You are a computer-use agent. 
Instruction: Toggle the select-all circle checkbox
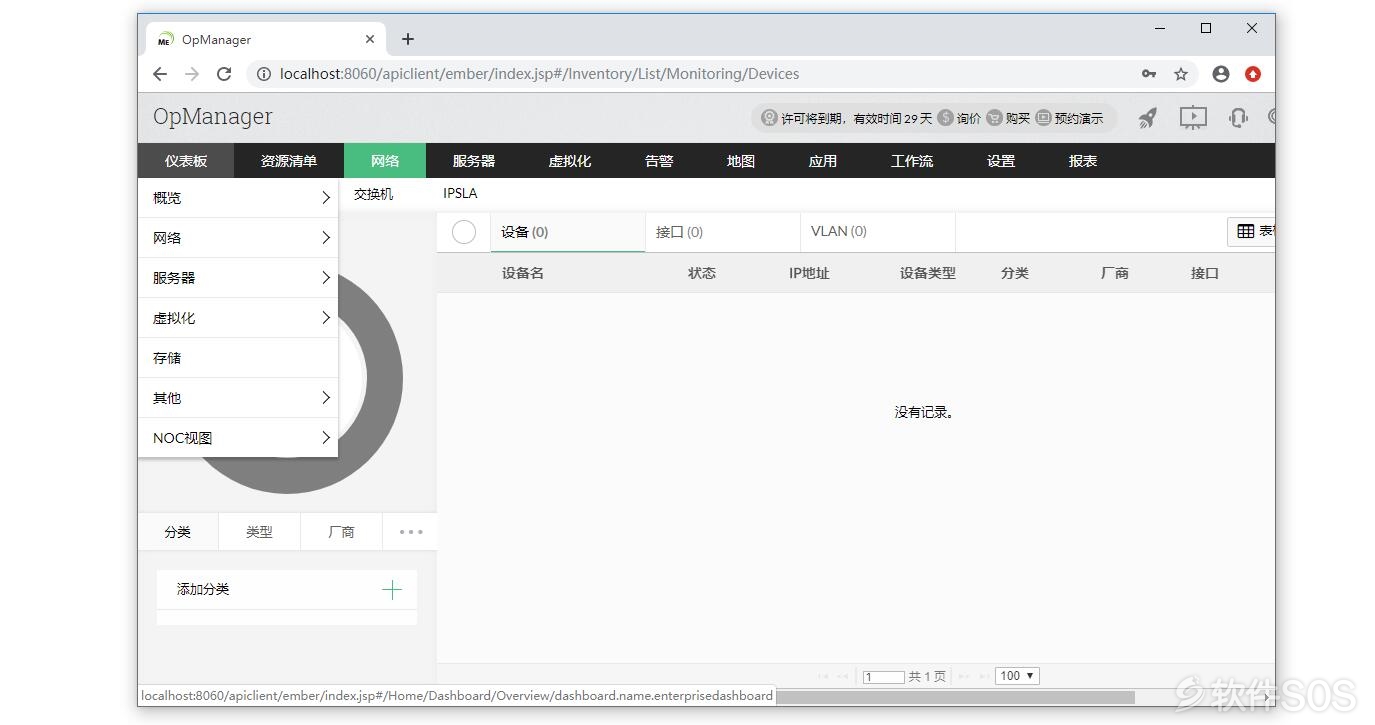pos(464,232)
